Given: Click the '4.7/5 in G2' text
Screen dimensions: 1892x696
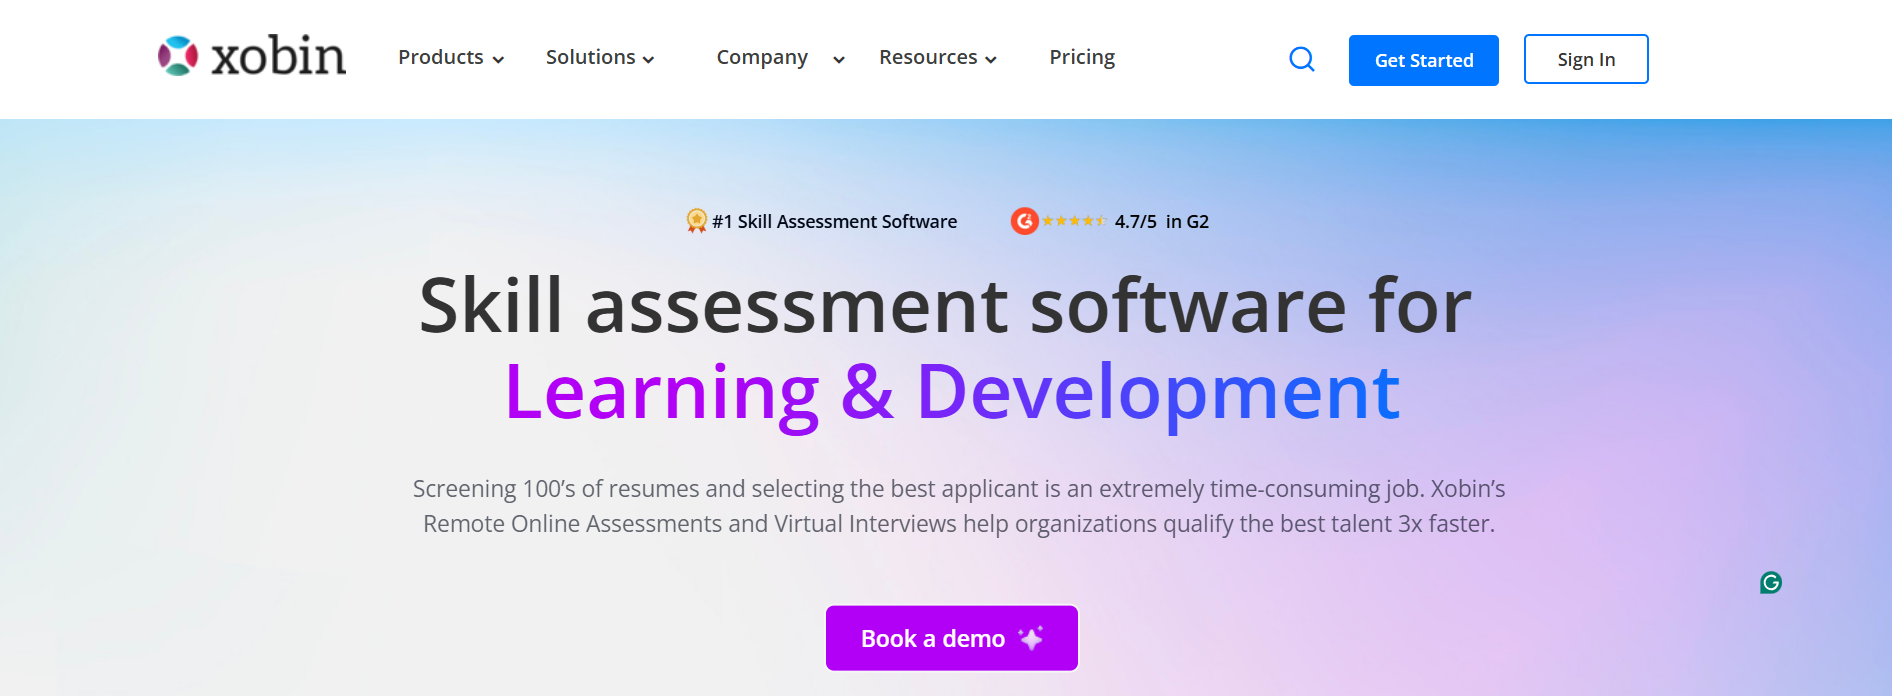Looking at the screenshot, I should tap(1162, 221).
